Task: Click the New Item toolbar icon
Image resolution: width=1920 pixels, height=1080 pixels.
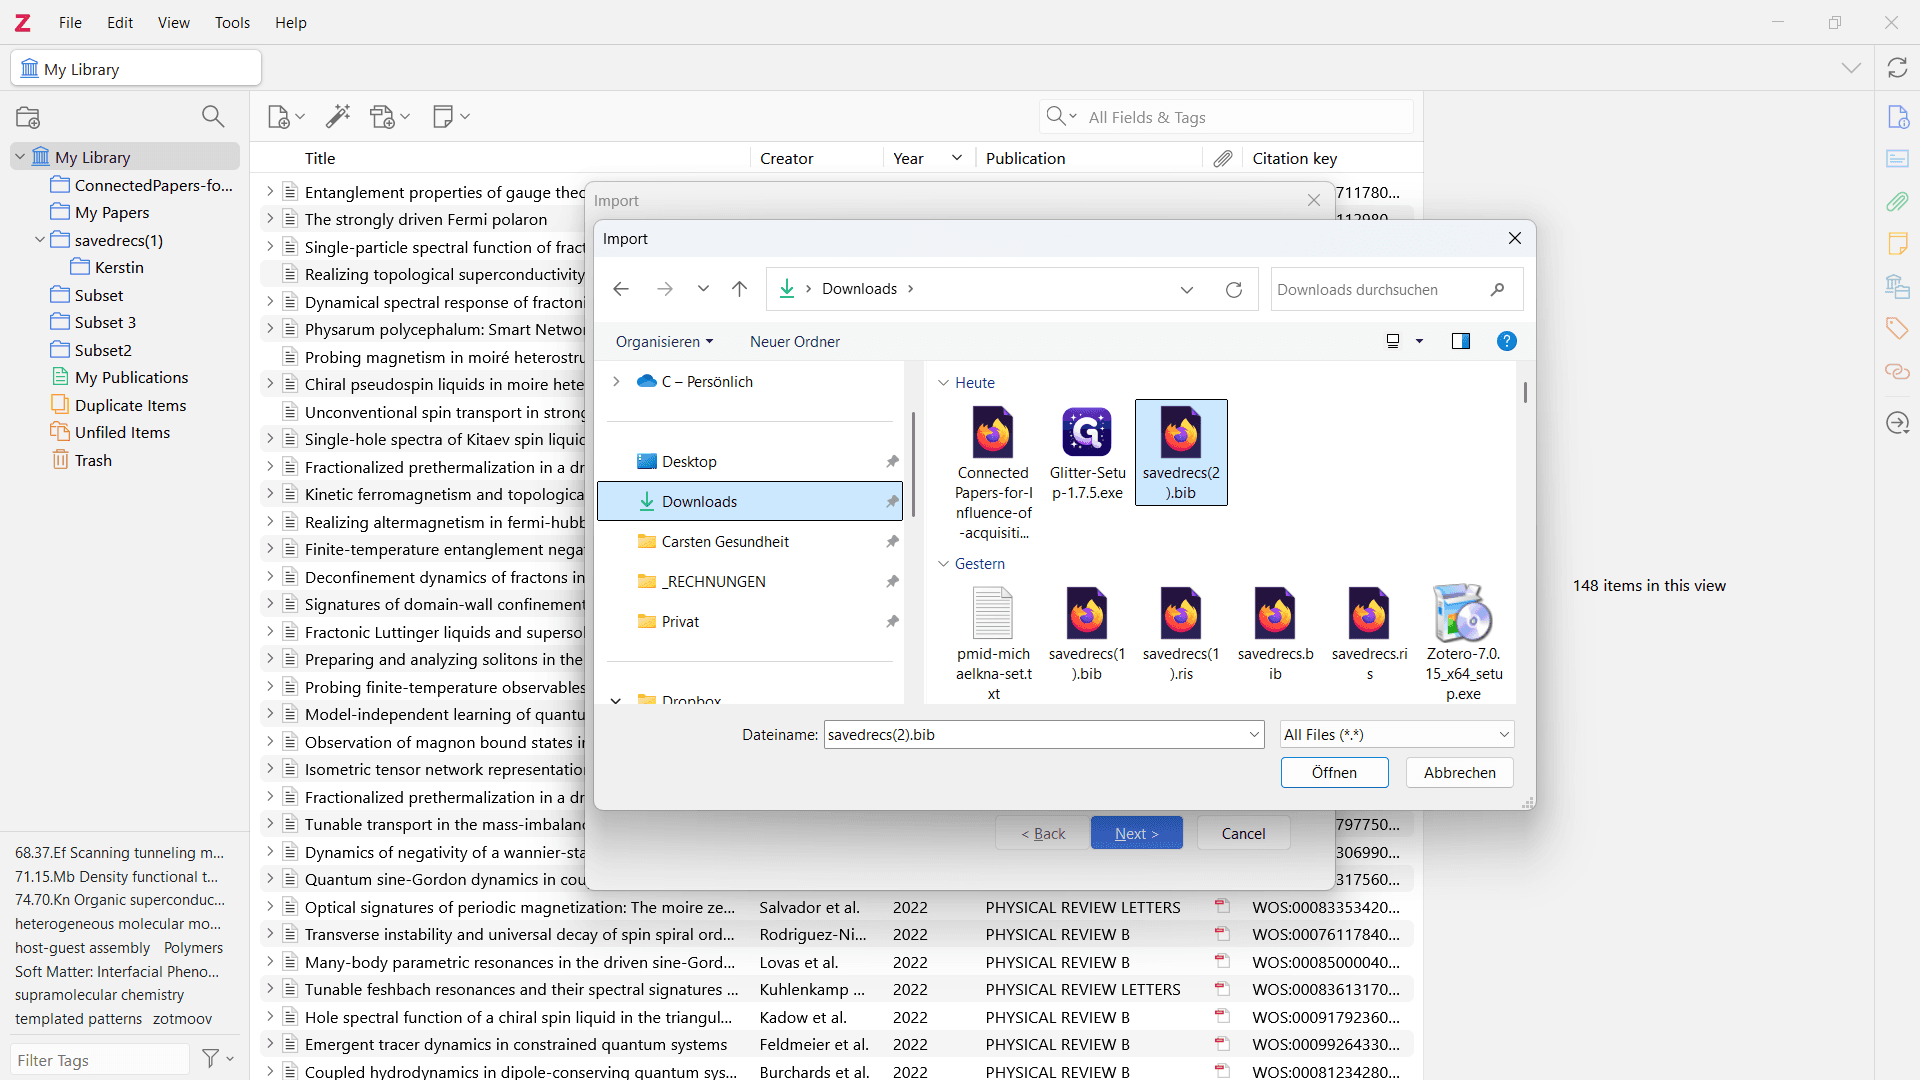Action: 286,117
